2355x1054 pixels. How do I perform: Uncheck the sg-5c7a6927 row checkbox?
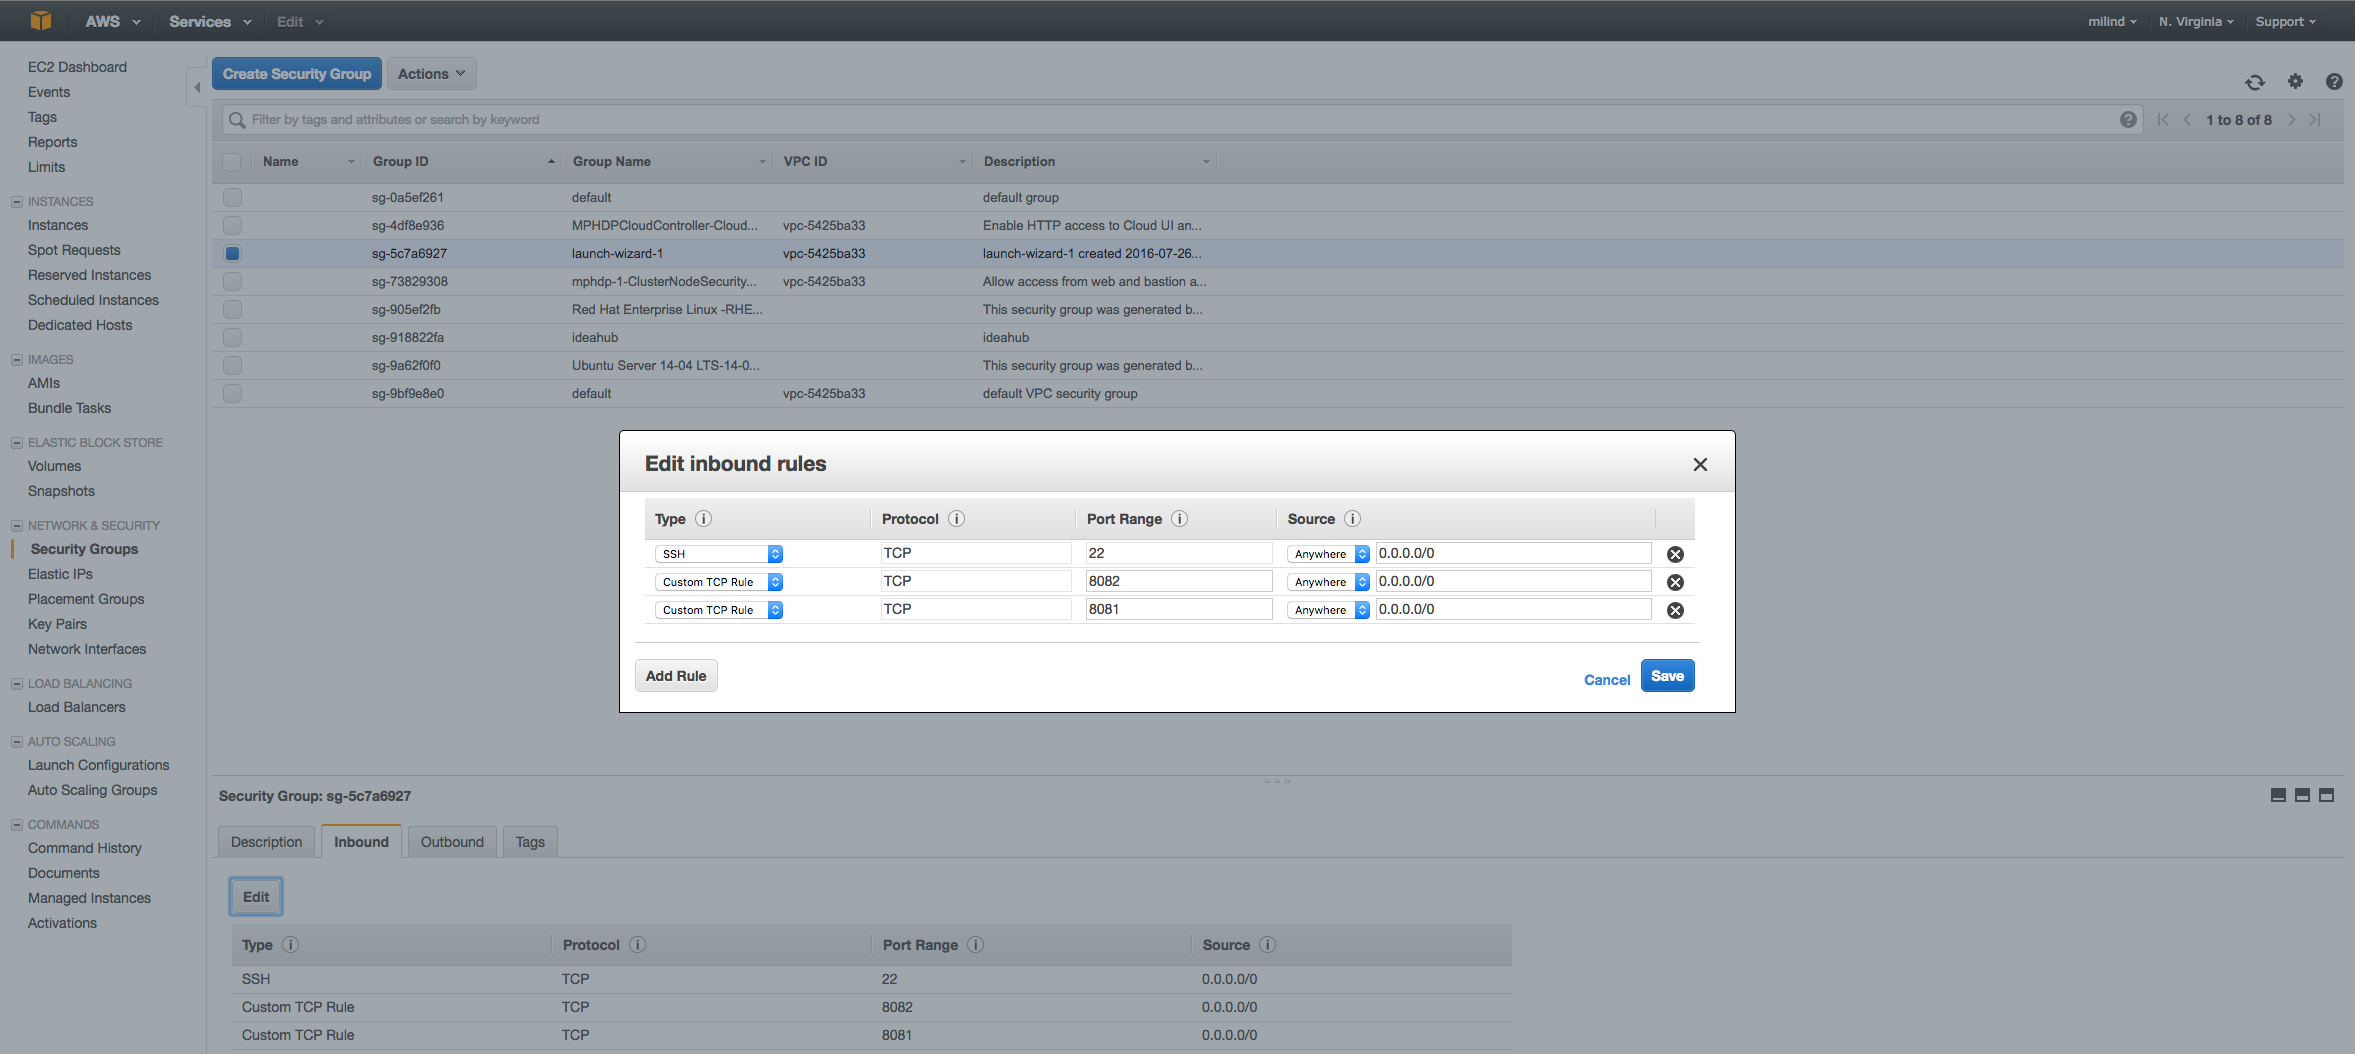232,253
